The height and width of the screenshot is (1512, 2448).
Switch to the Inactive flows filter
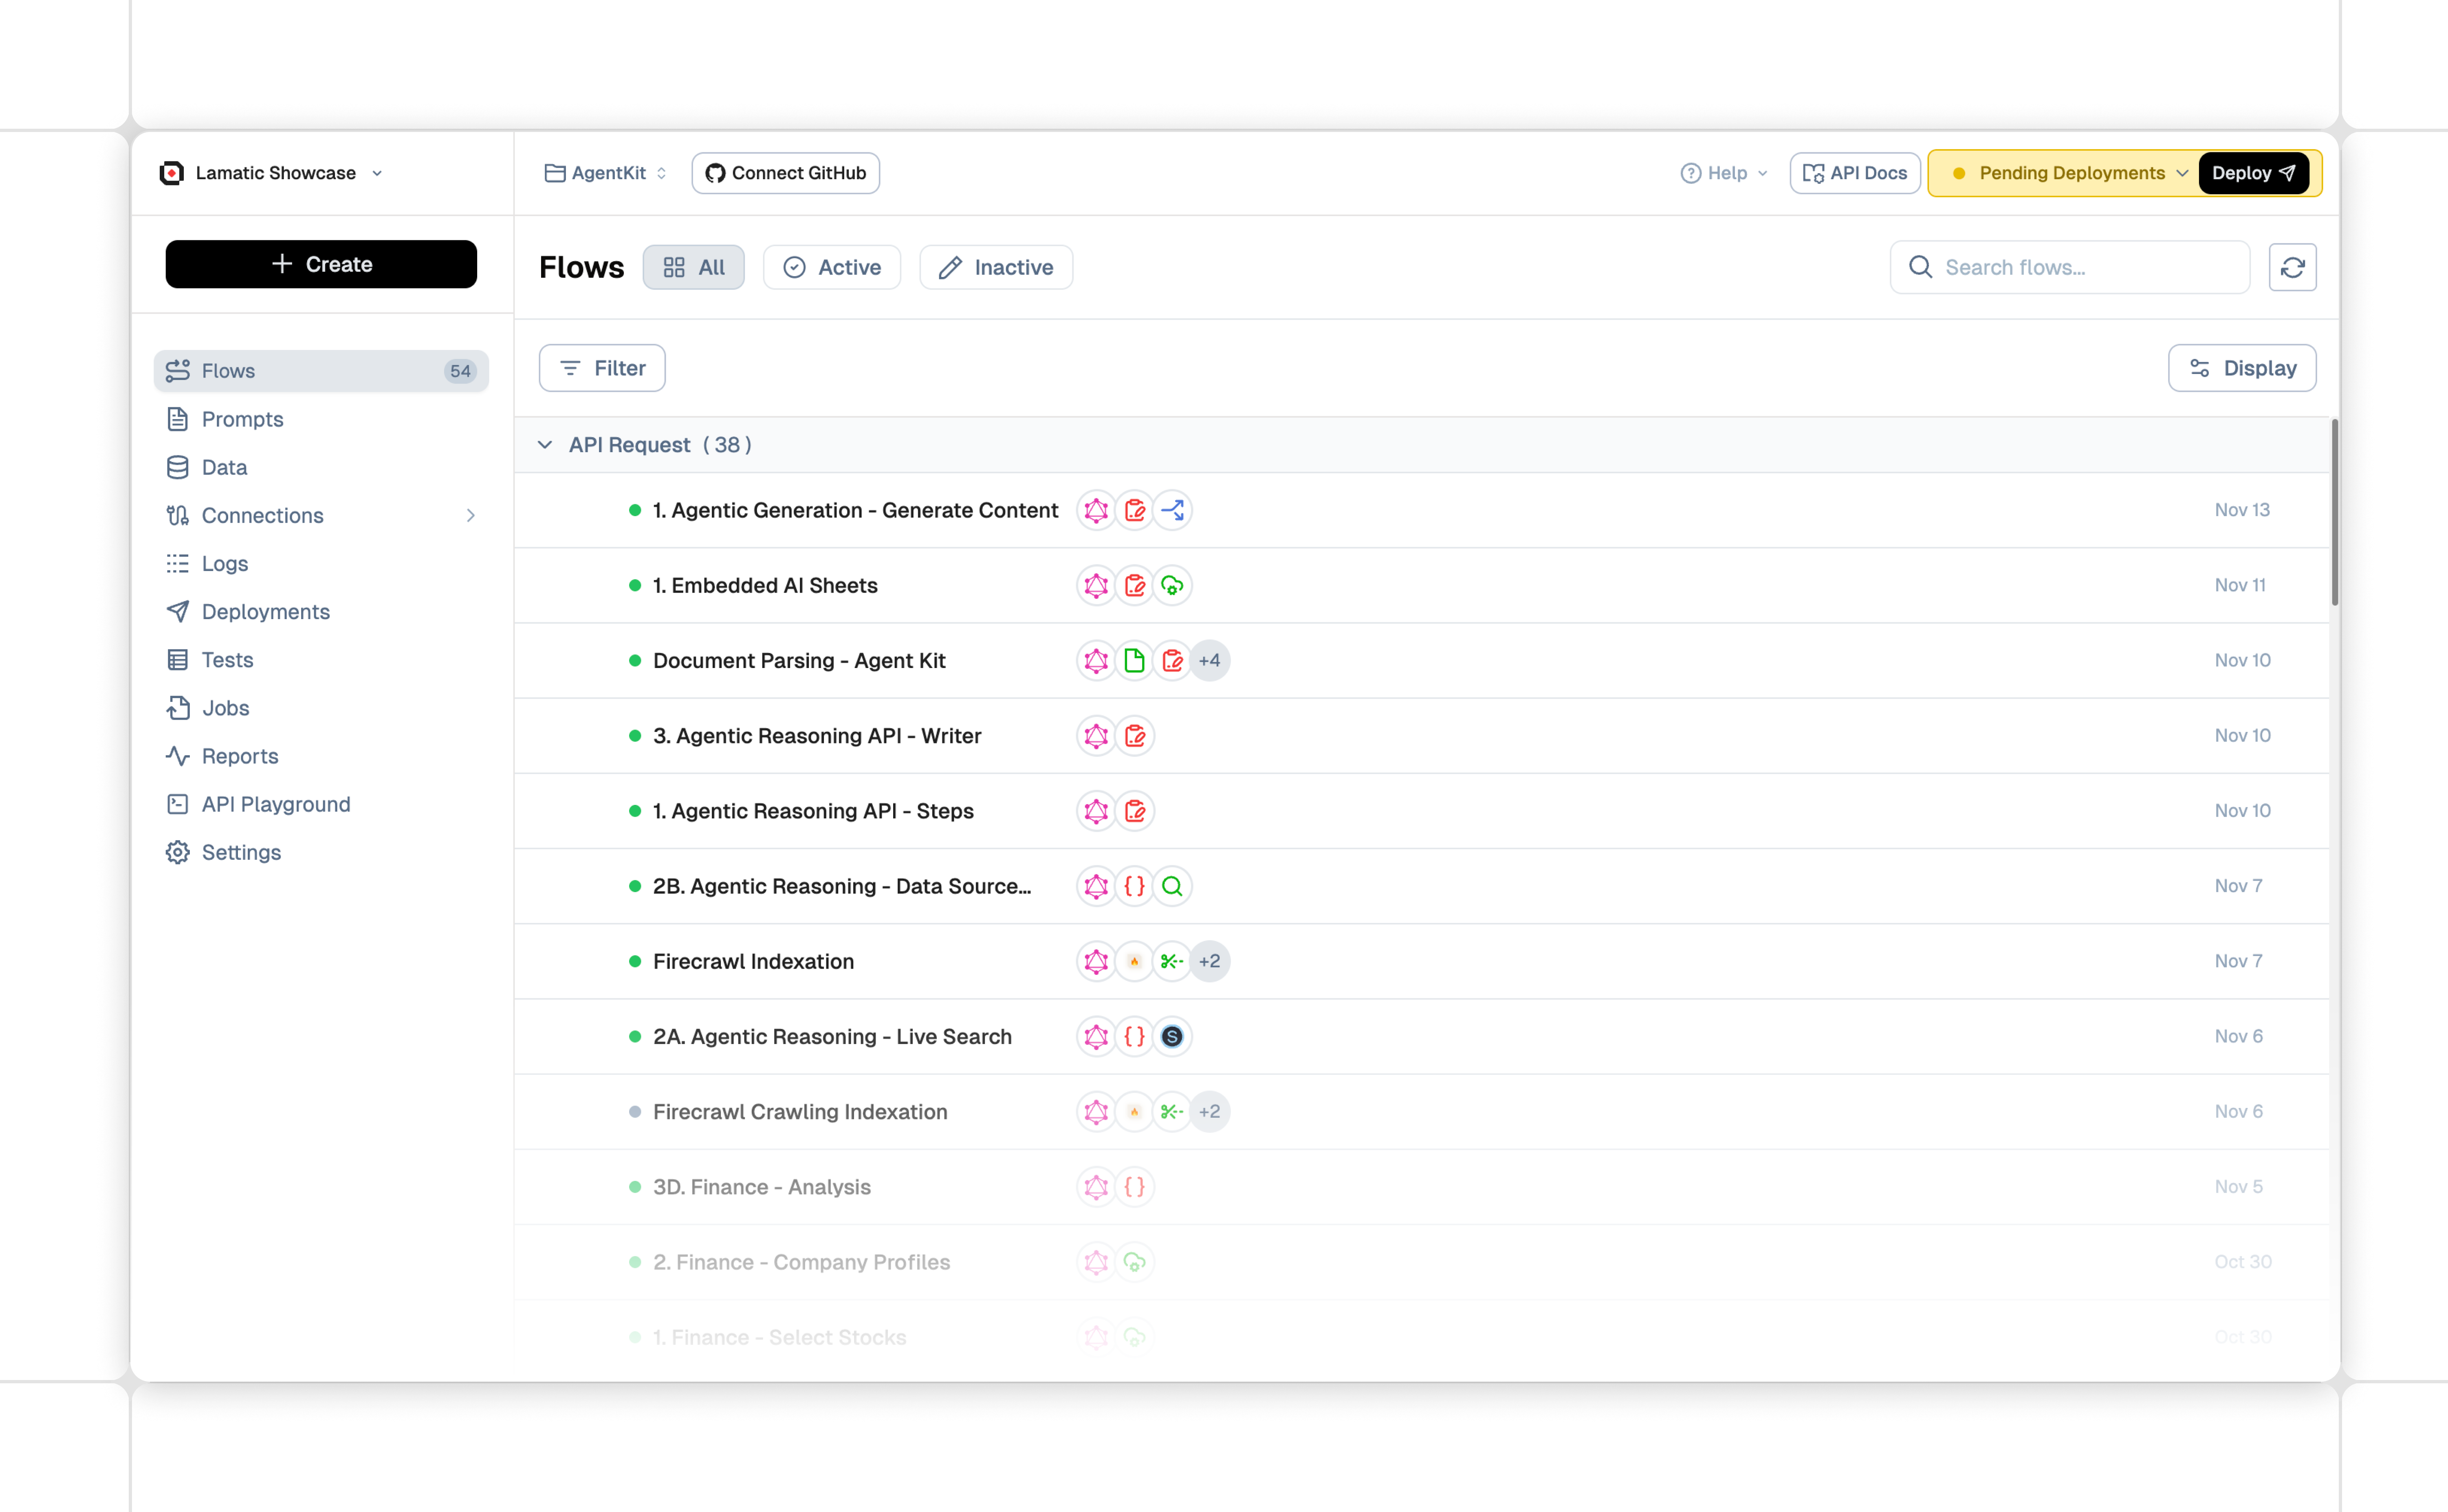(x=995, y=267)
